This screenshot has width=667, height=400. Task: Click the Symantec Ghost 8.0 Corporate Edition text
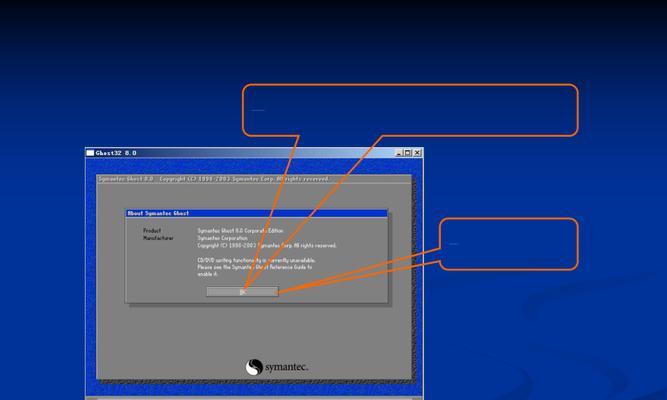coord(240,231)
